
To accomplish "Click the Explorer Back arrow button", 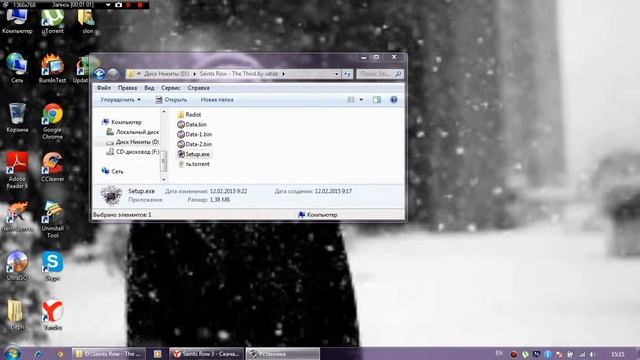I will coord(99,74).
